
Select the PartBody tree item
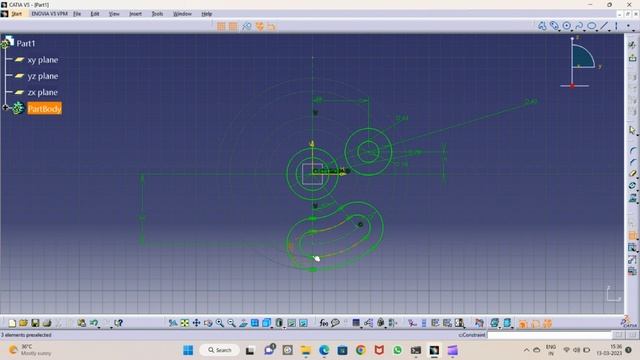tap(44, 108)
